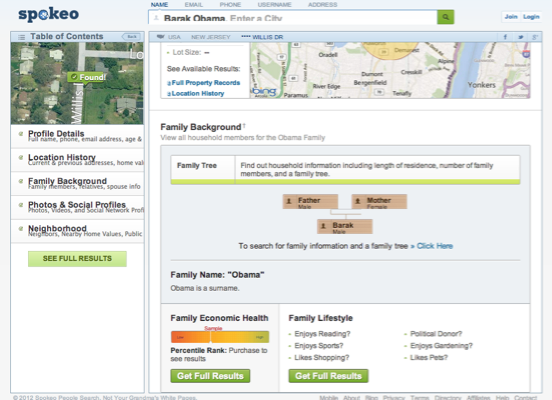Click the aerial photo thumbnail
552x400 pixels.
(x=77, y=83)
